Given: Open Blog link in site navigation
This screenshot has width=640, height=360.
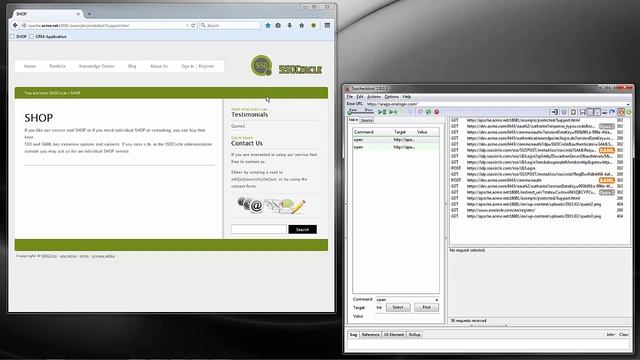Looking at the screenshot, I should [x=132, y=66].
